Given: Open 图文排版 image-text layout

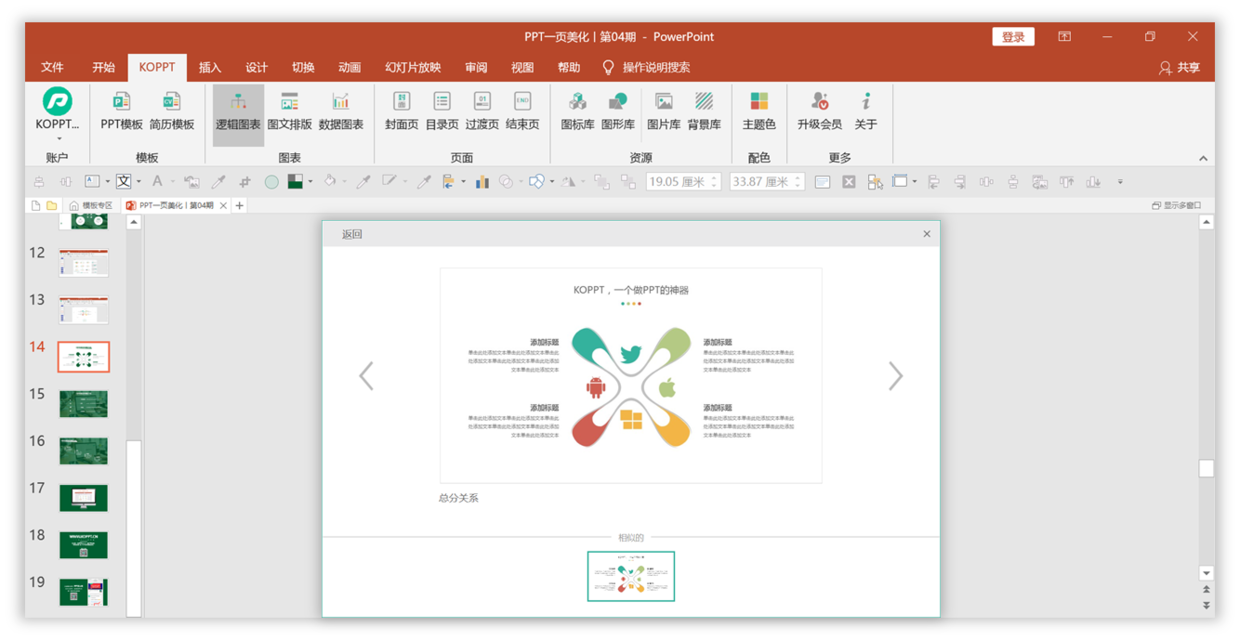Looking at the screenshot, I should 289,111.
